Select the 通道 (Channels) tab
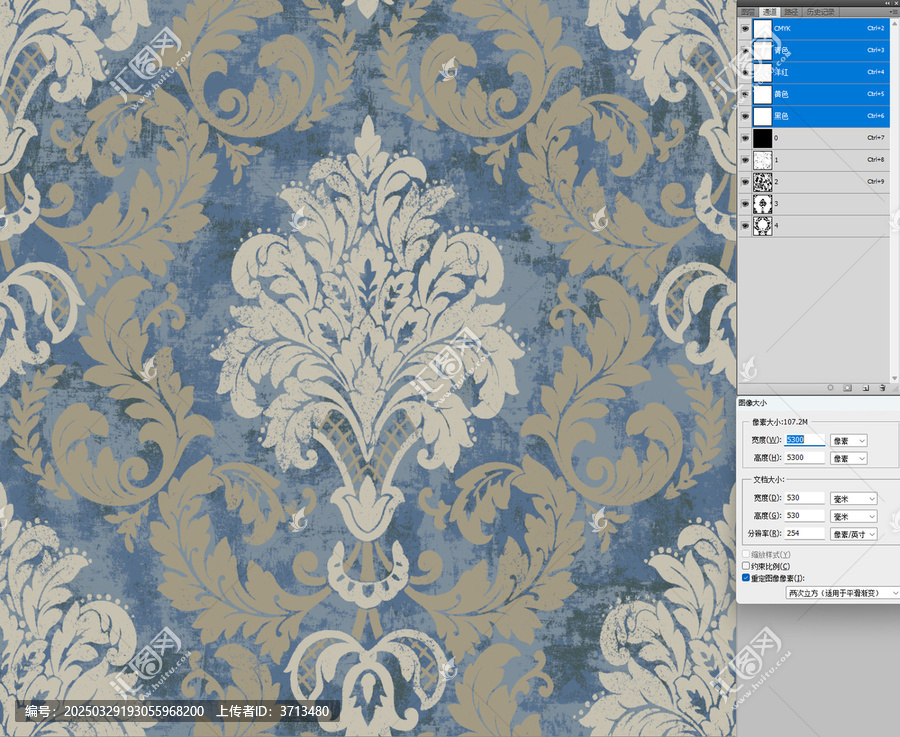This screenshot has height=737, width=900. (769, 12)
